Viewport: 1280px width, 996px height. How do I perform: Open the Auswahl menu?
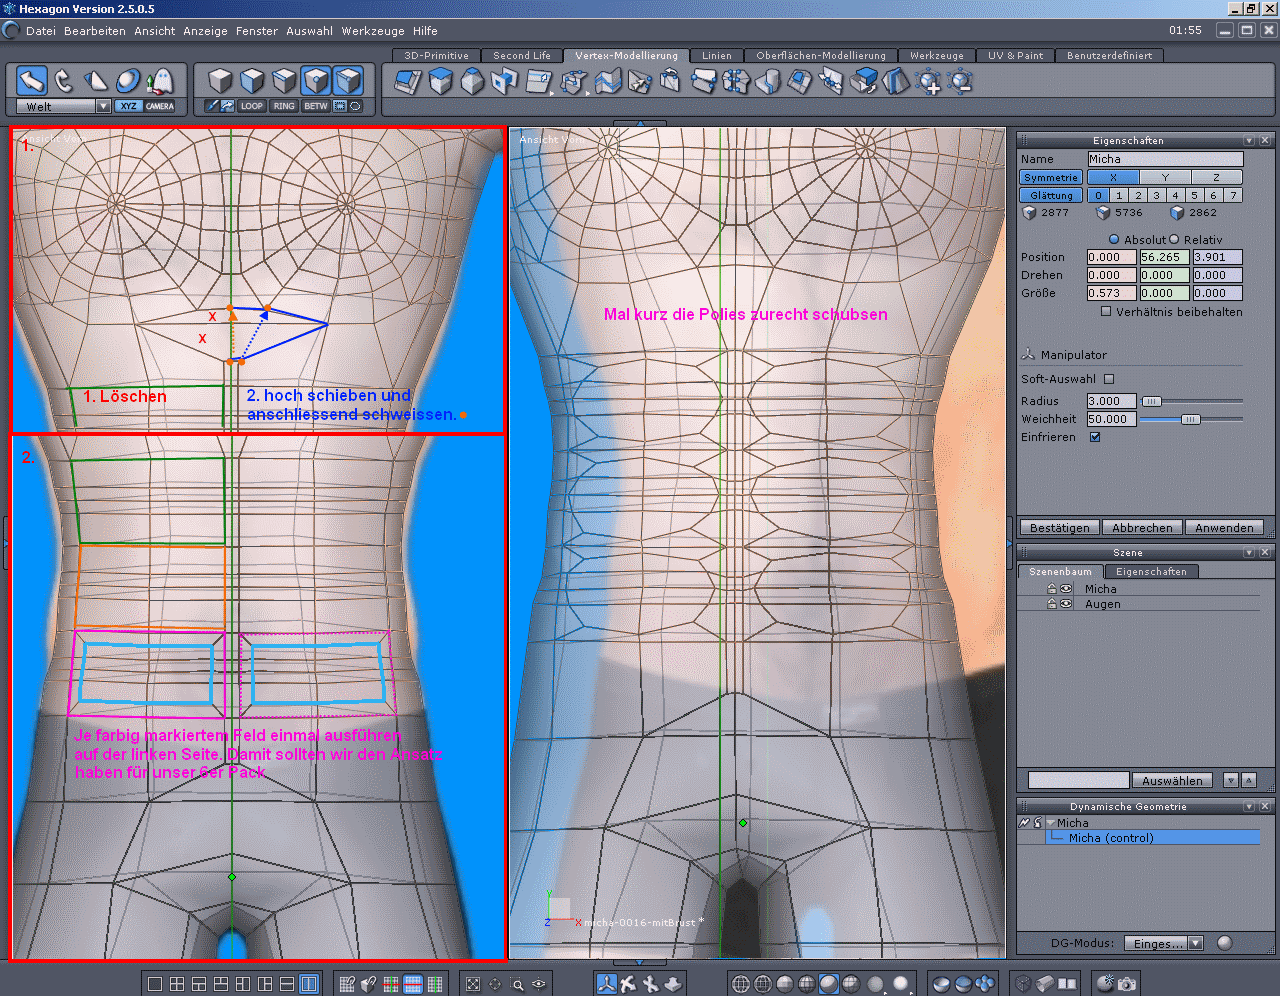310,31
